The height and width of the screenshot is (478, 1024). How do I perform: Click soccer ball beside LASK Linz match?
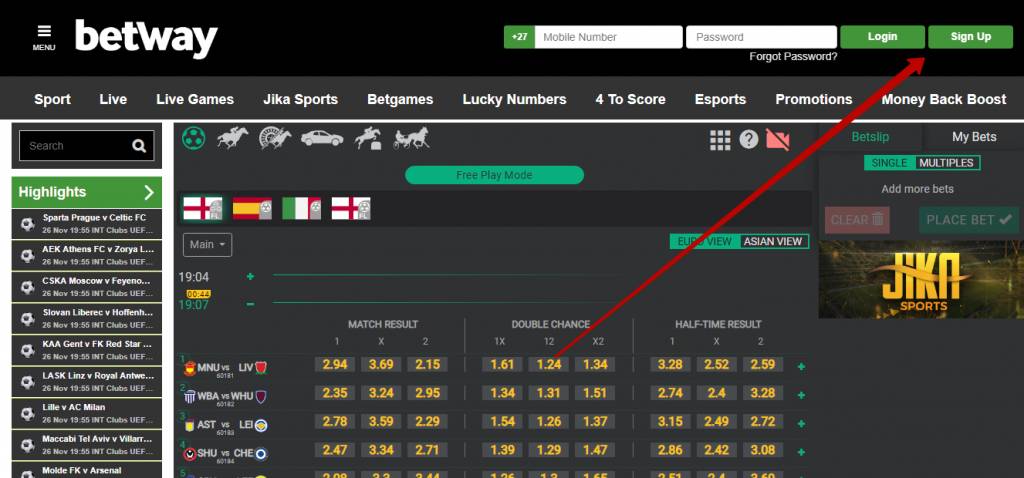tap(27, 382)
